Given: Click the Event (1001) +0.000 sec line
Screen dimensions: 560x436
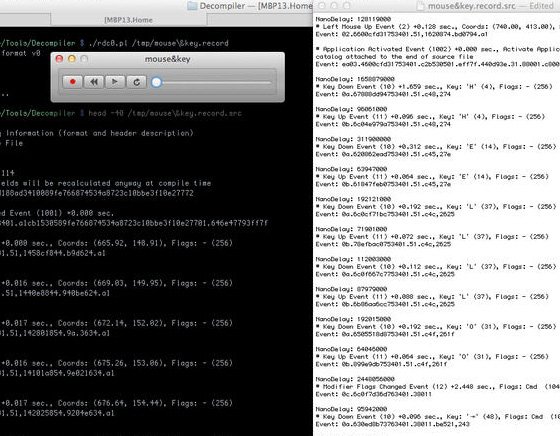Looking at the screenshot, I should pos(57,213).
